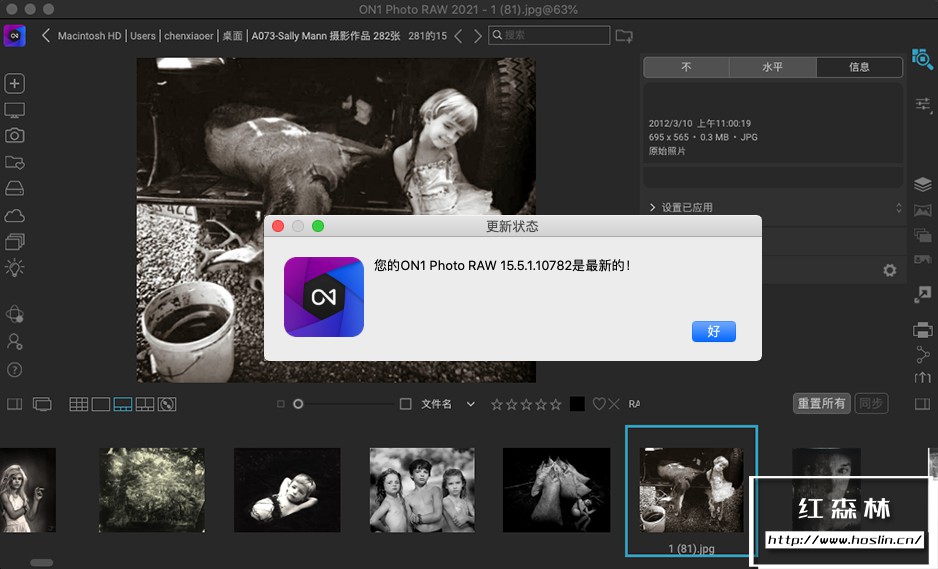
Task: Open the help question mark icon
Action: (x=14, y=370)
